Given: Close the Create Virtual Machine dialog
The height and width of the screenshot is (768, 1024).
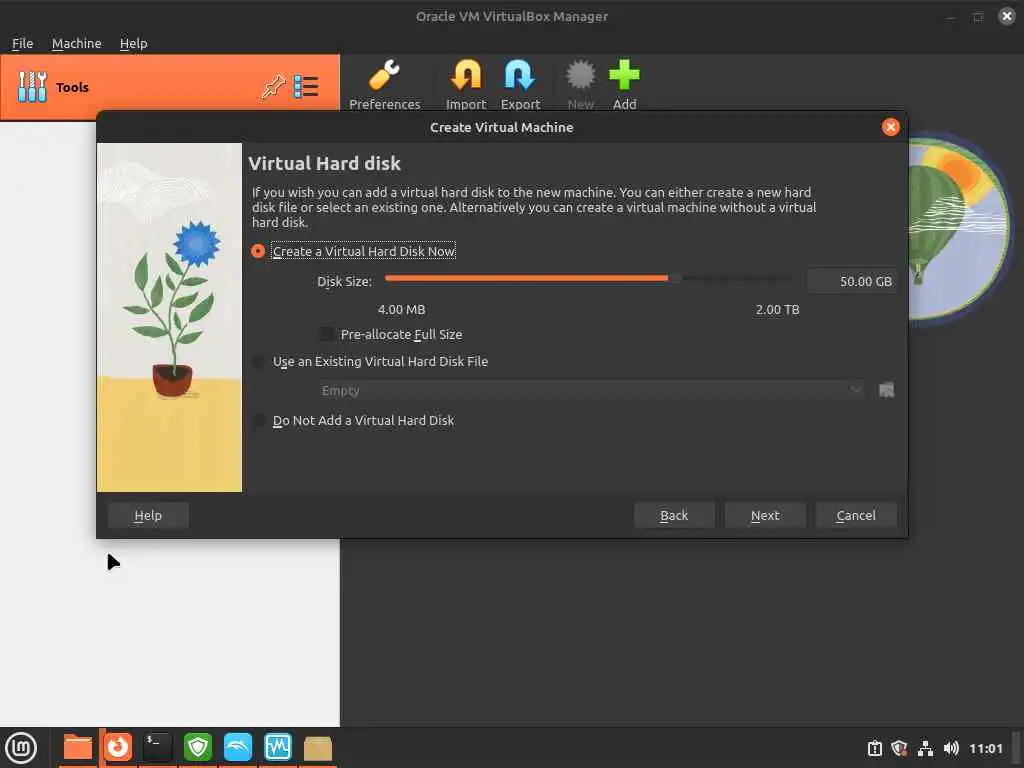Looking at the screenshot, I should [x=890, y=127].
